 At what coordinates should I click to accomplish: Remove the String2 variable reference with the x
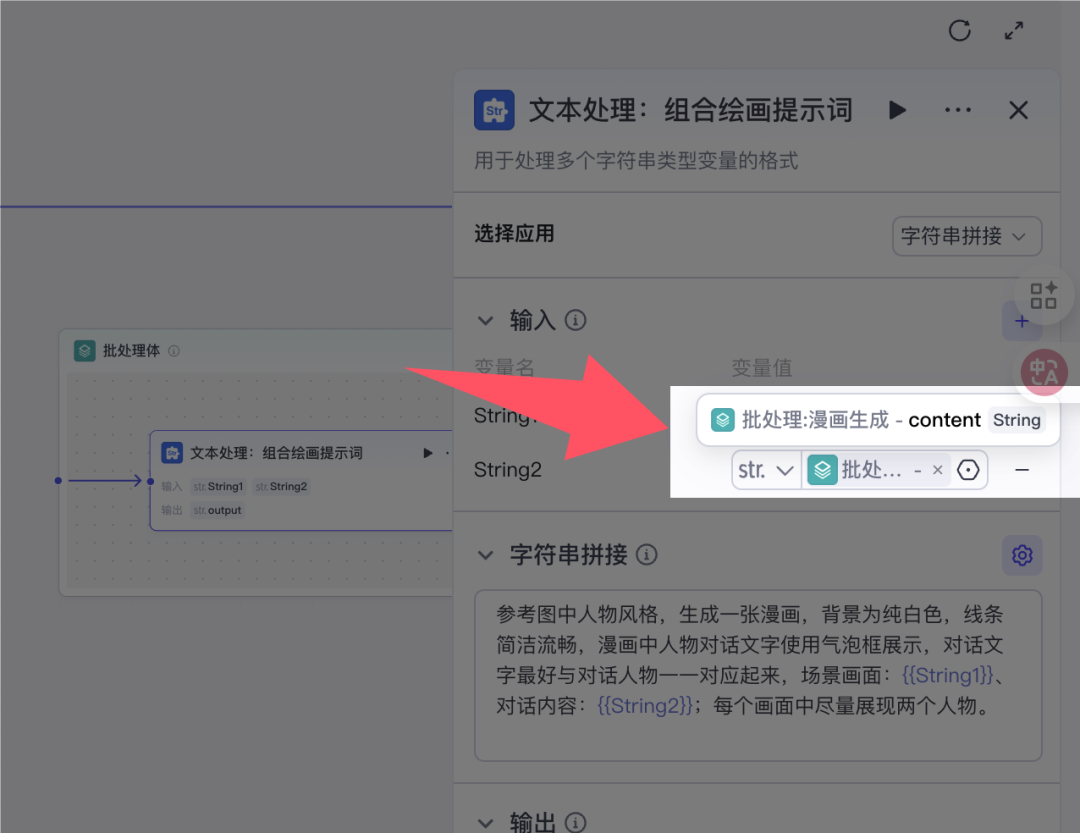click(x=937, y=470)
